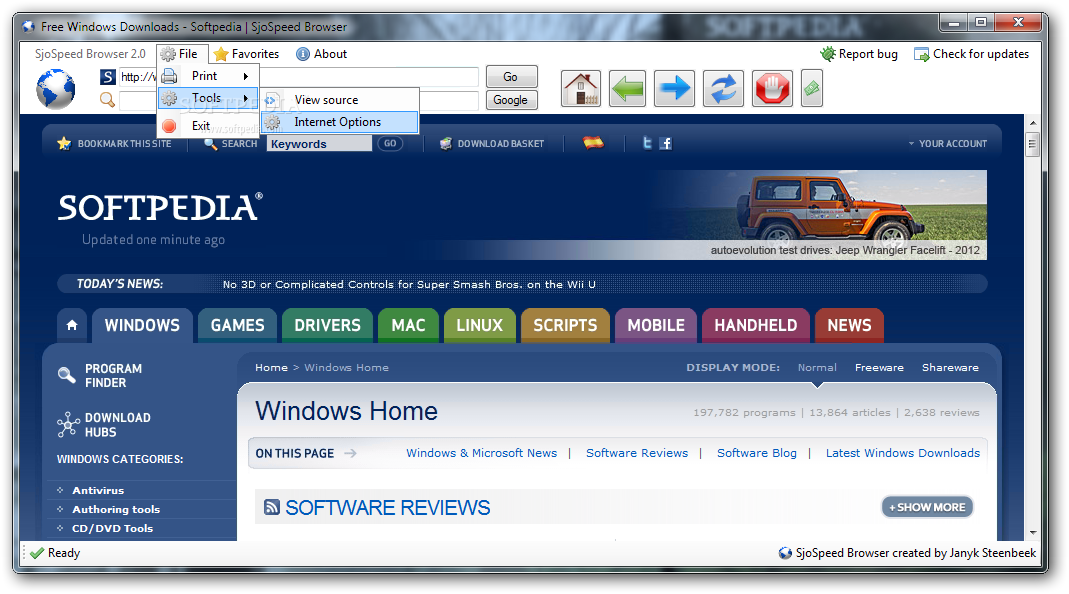Viewport: 1069px width, 594px height.
Task: Click the Bookmark This Site star
Action: 64,143
